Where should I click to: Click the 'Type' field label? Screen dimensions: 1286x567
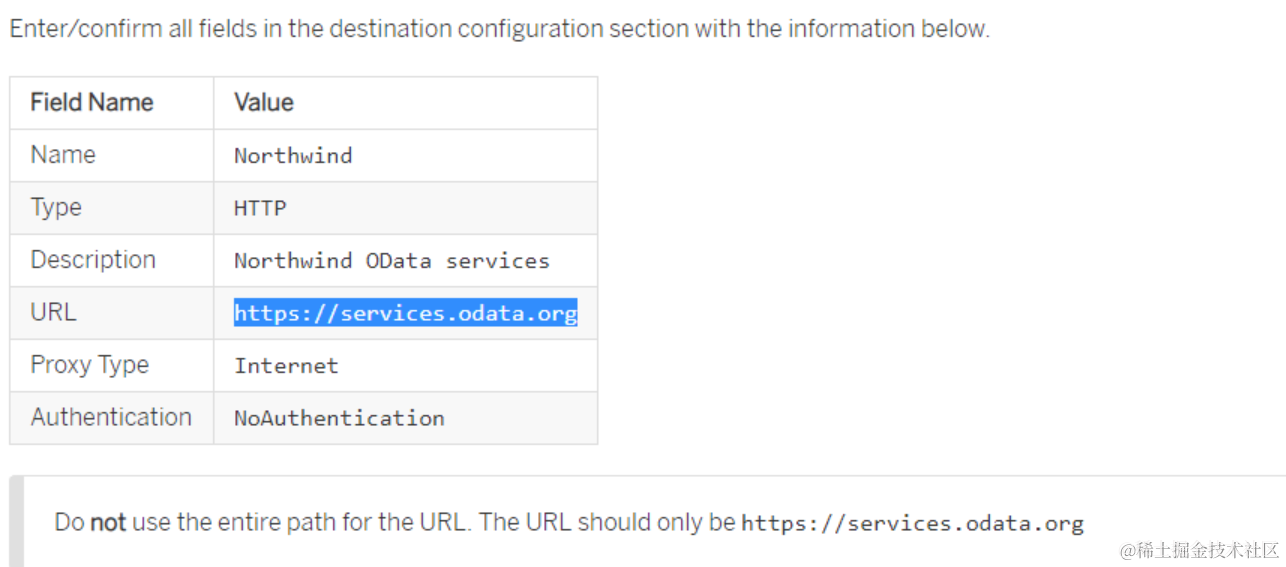pyautogui.click(x=56, y=207)
